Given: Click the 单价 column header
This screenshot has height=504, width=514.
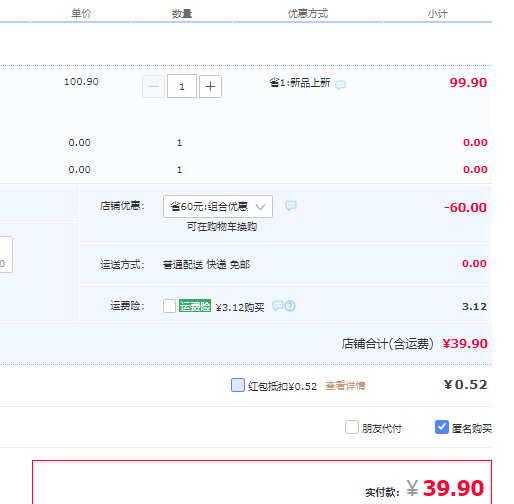Looking at the screenshot, I should click(x=81, y=14).
